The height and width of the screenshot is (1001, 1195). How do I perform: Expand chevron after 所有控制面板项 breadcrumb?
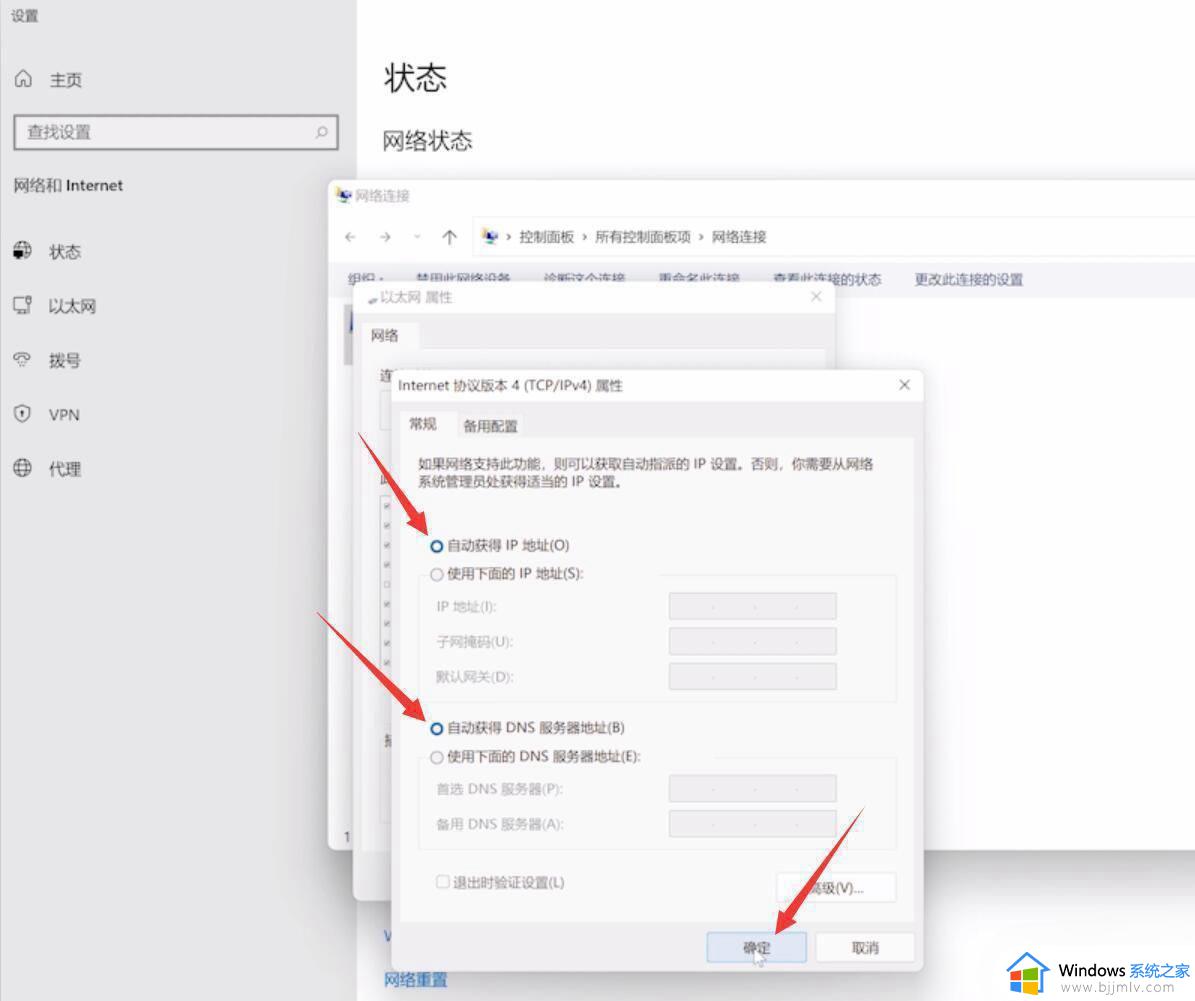tap(701, 237)
